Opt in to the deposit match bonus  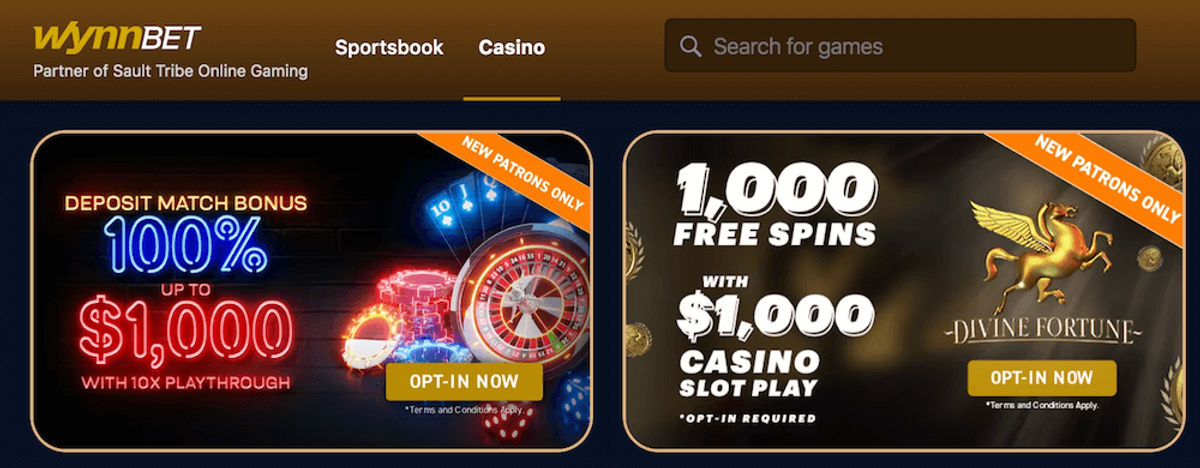(x=464, y=381)
